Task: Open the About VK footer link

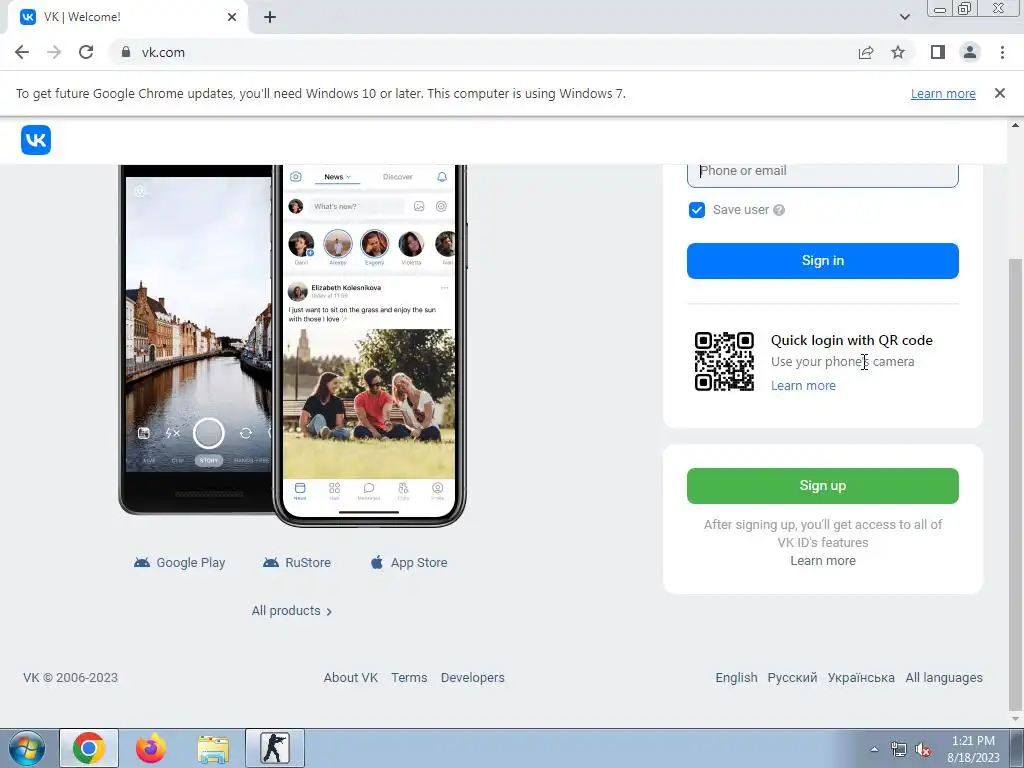Action: point(351,678)
